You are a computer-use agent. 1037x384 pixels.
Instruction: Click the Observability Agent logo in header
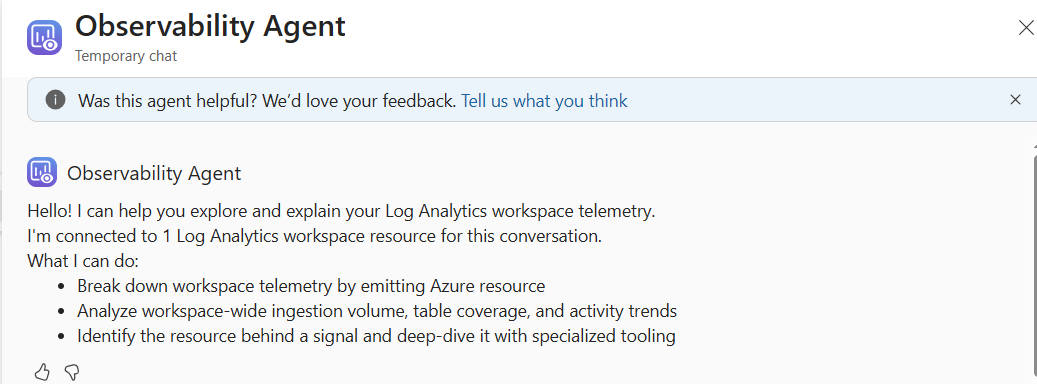point(44,37)
